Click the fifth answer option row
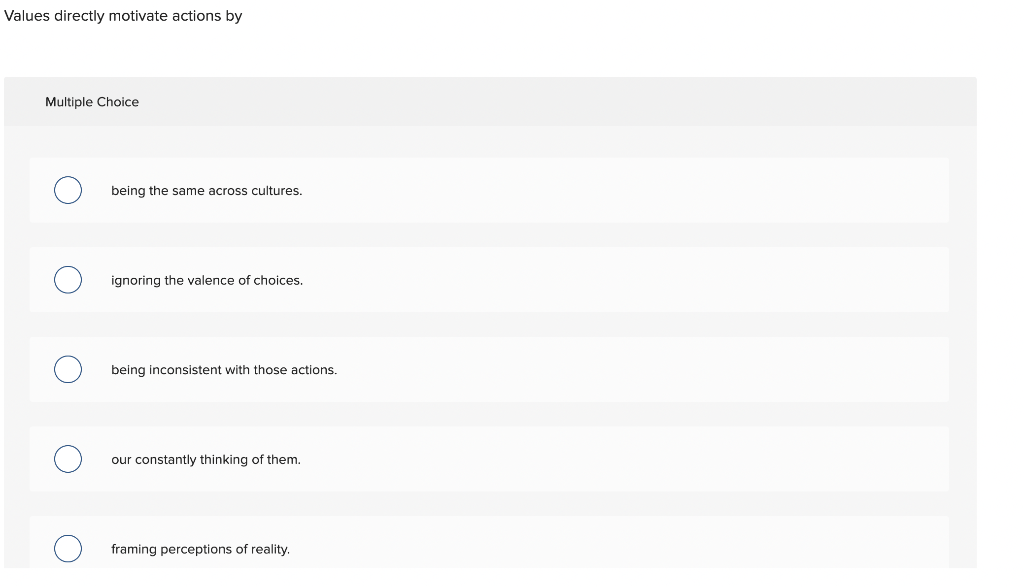This screenshot has height=587, width=1024. pos(489,548)
